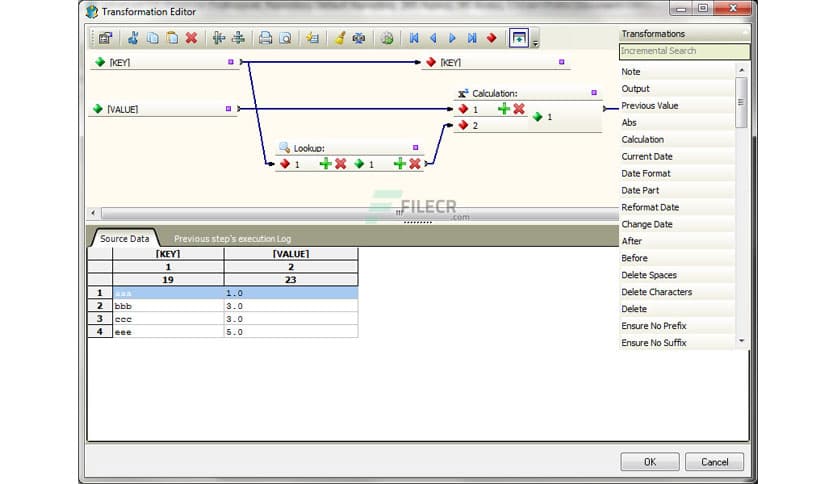The image size is (836, 484).
Task: Focus the Incremental Search field
Action: click(x=685, y=51)
